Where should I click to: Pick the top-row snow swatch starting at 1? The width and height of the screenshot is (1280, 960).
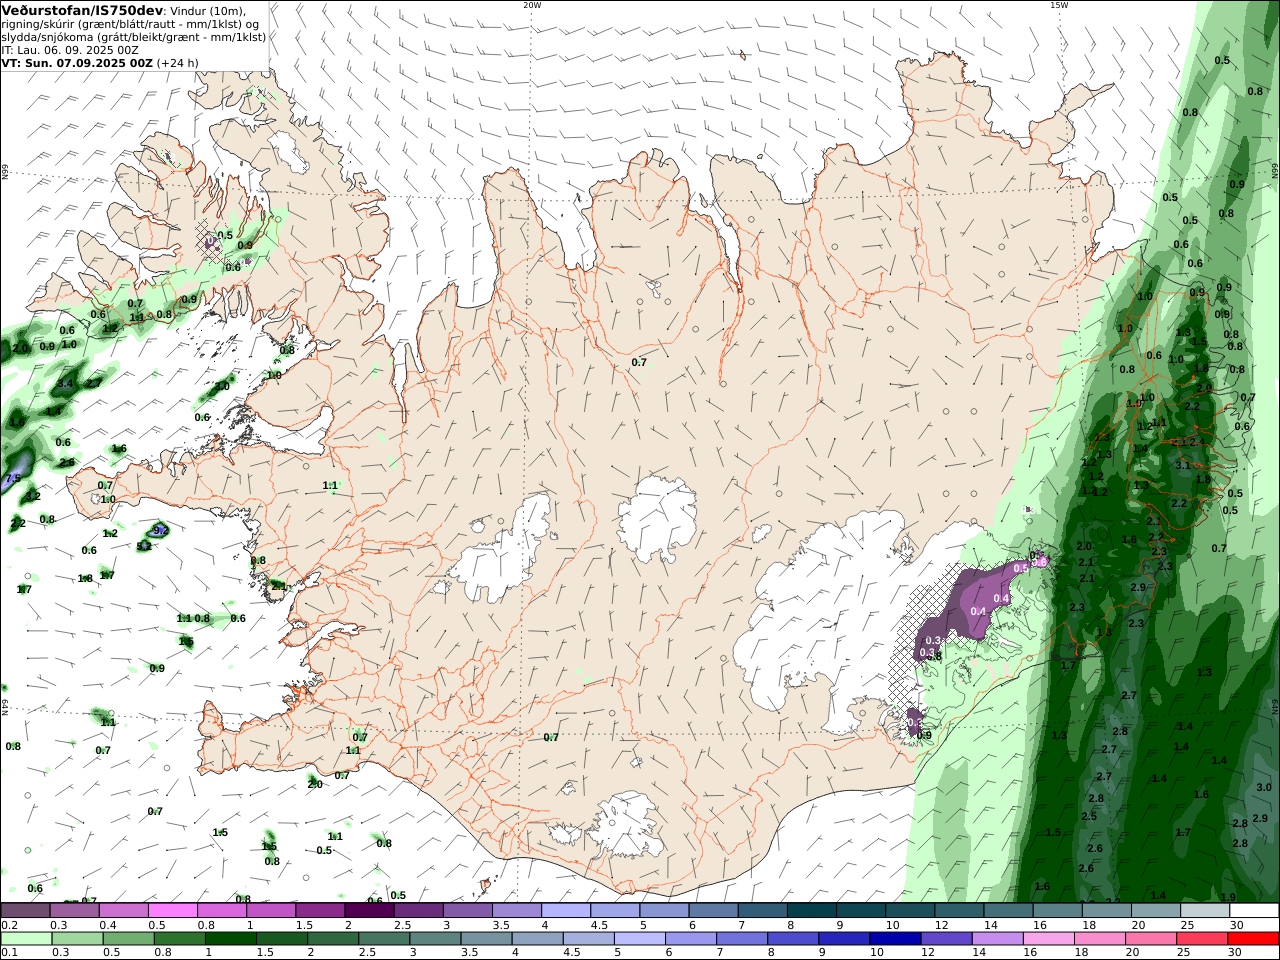click(x=270, y=910)
